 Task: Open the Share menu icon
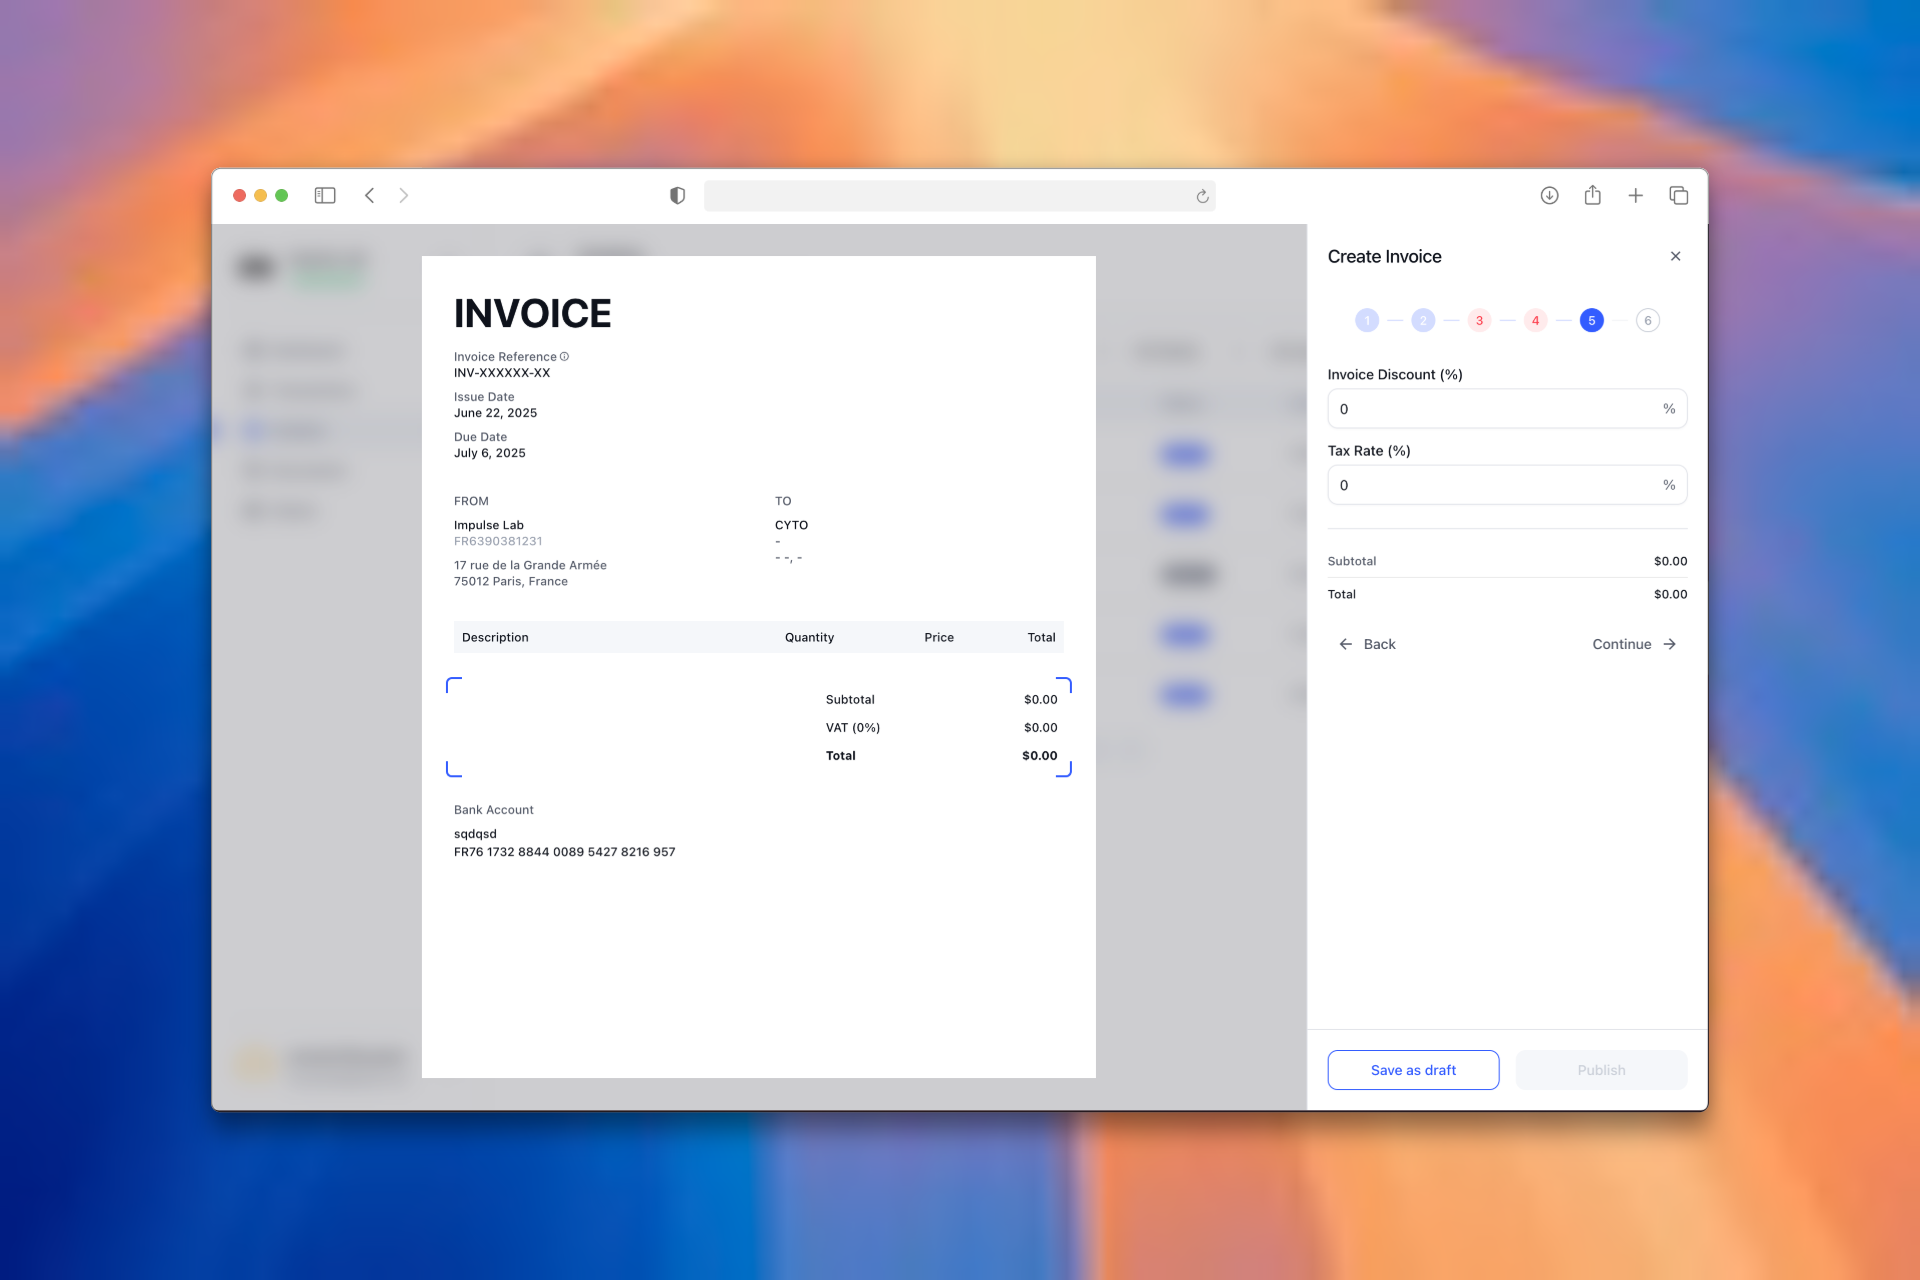tap(1592, 195)
